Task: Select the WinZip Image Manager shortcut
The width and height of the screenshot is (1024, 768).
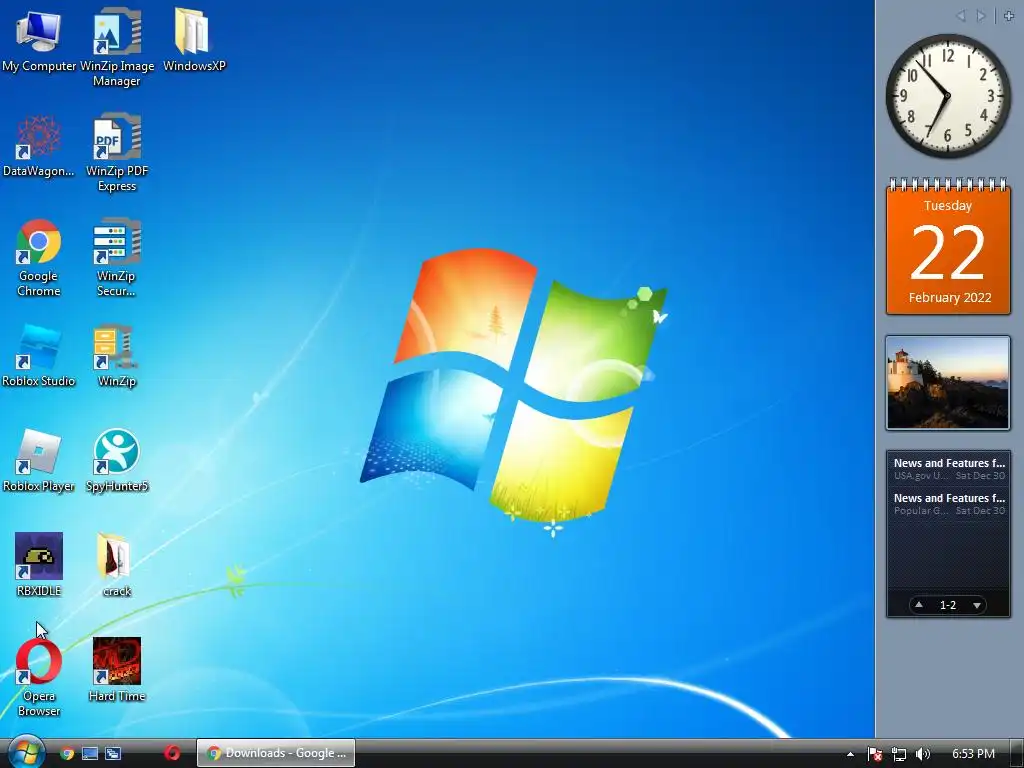Action: [117, 47]
